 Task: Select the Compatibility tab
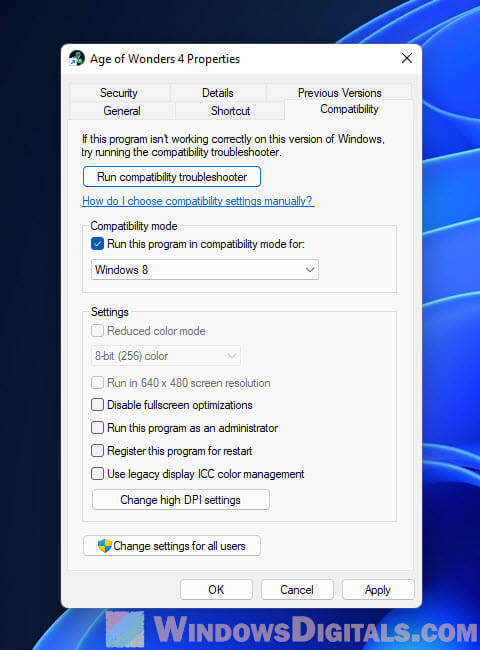[349, 109]
